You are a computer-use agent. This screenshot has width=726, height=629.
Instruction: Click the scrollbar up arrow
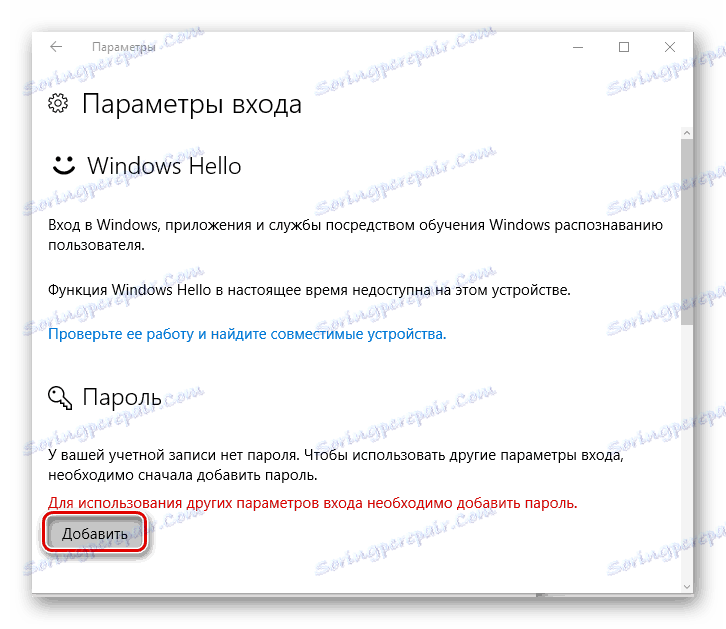tap(687, 133)
